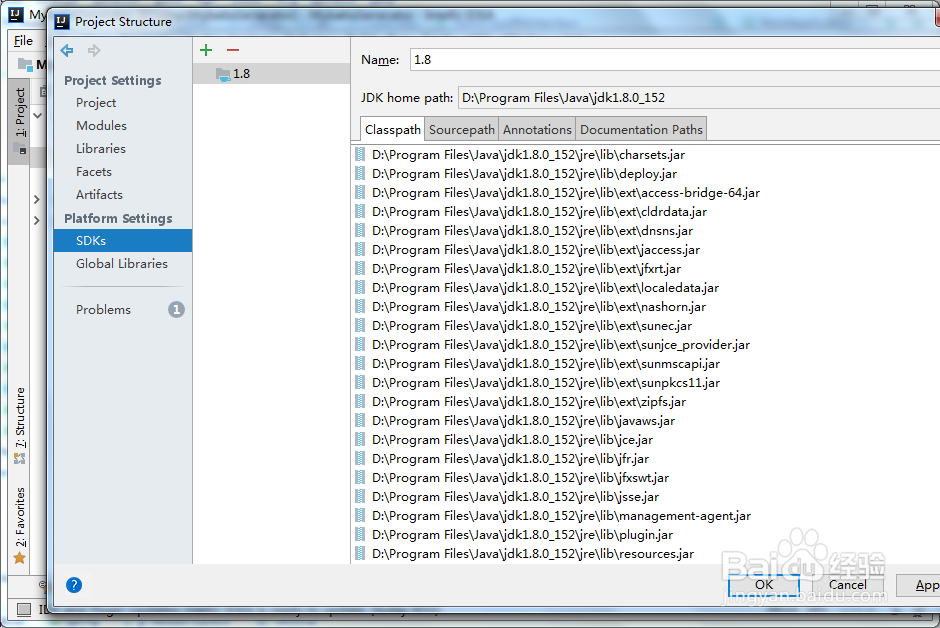This screenshot has height=628, width=940.
Task: Select jaccess.jar classpath entry
Action: (536, 250)
